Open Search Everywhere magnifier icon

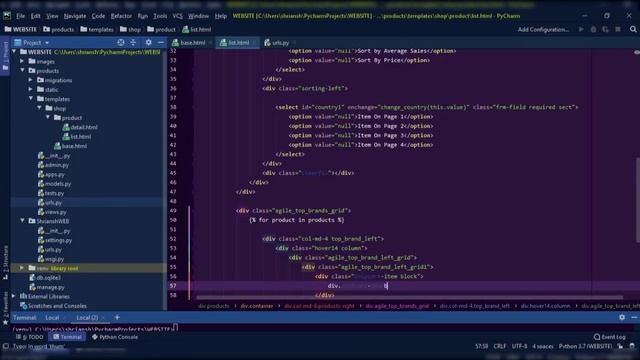coord(633,29)
